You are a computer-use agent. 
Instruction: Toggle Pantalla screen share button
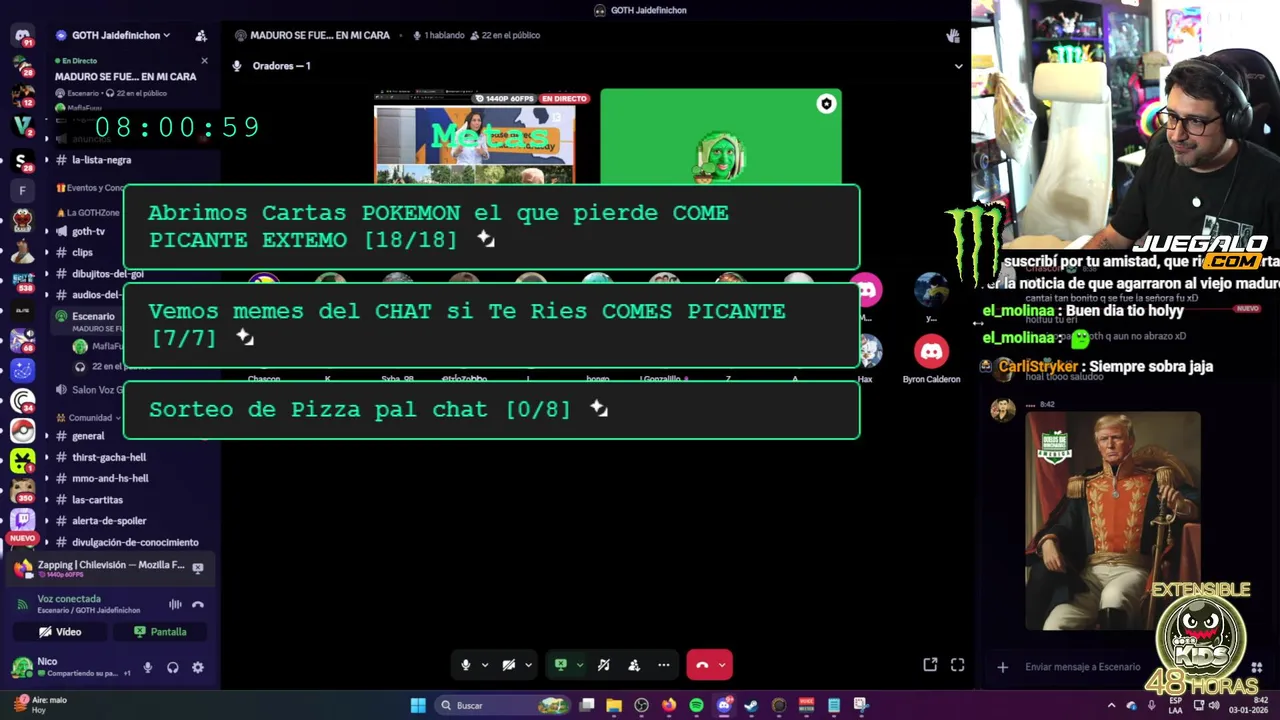click(161, 632)
